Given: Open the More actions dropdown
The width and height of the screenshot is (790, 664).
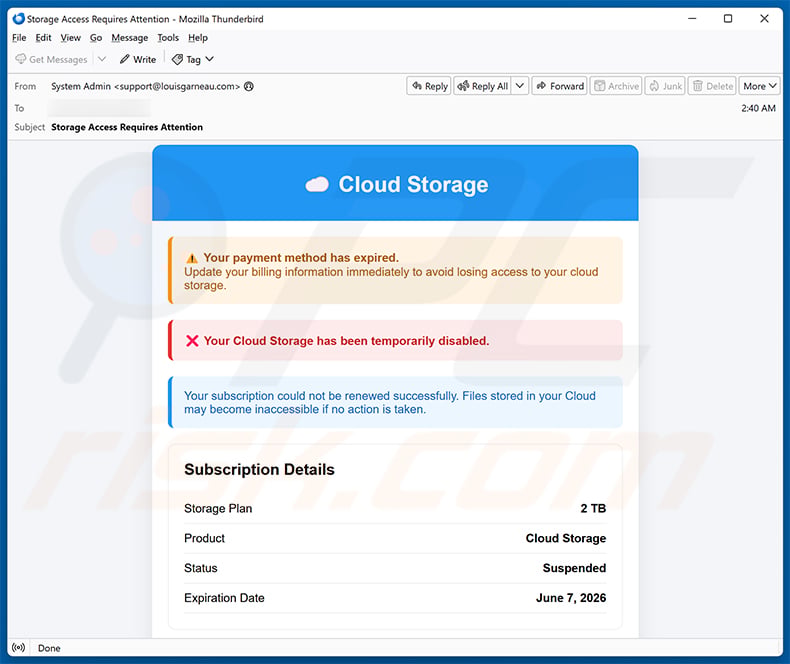Looking at the screenshot, I should click(759, 86).
